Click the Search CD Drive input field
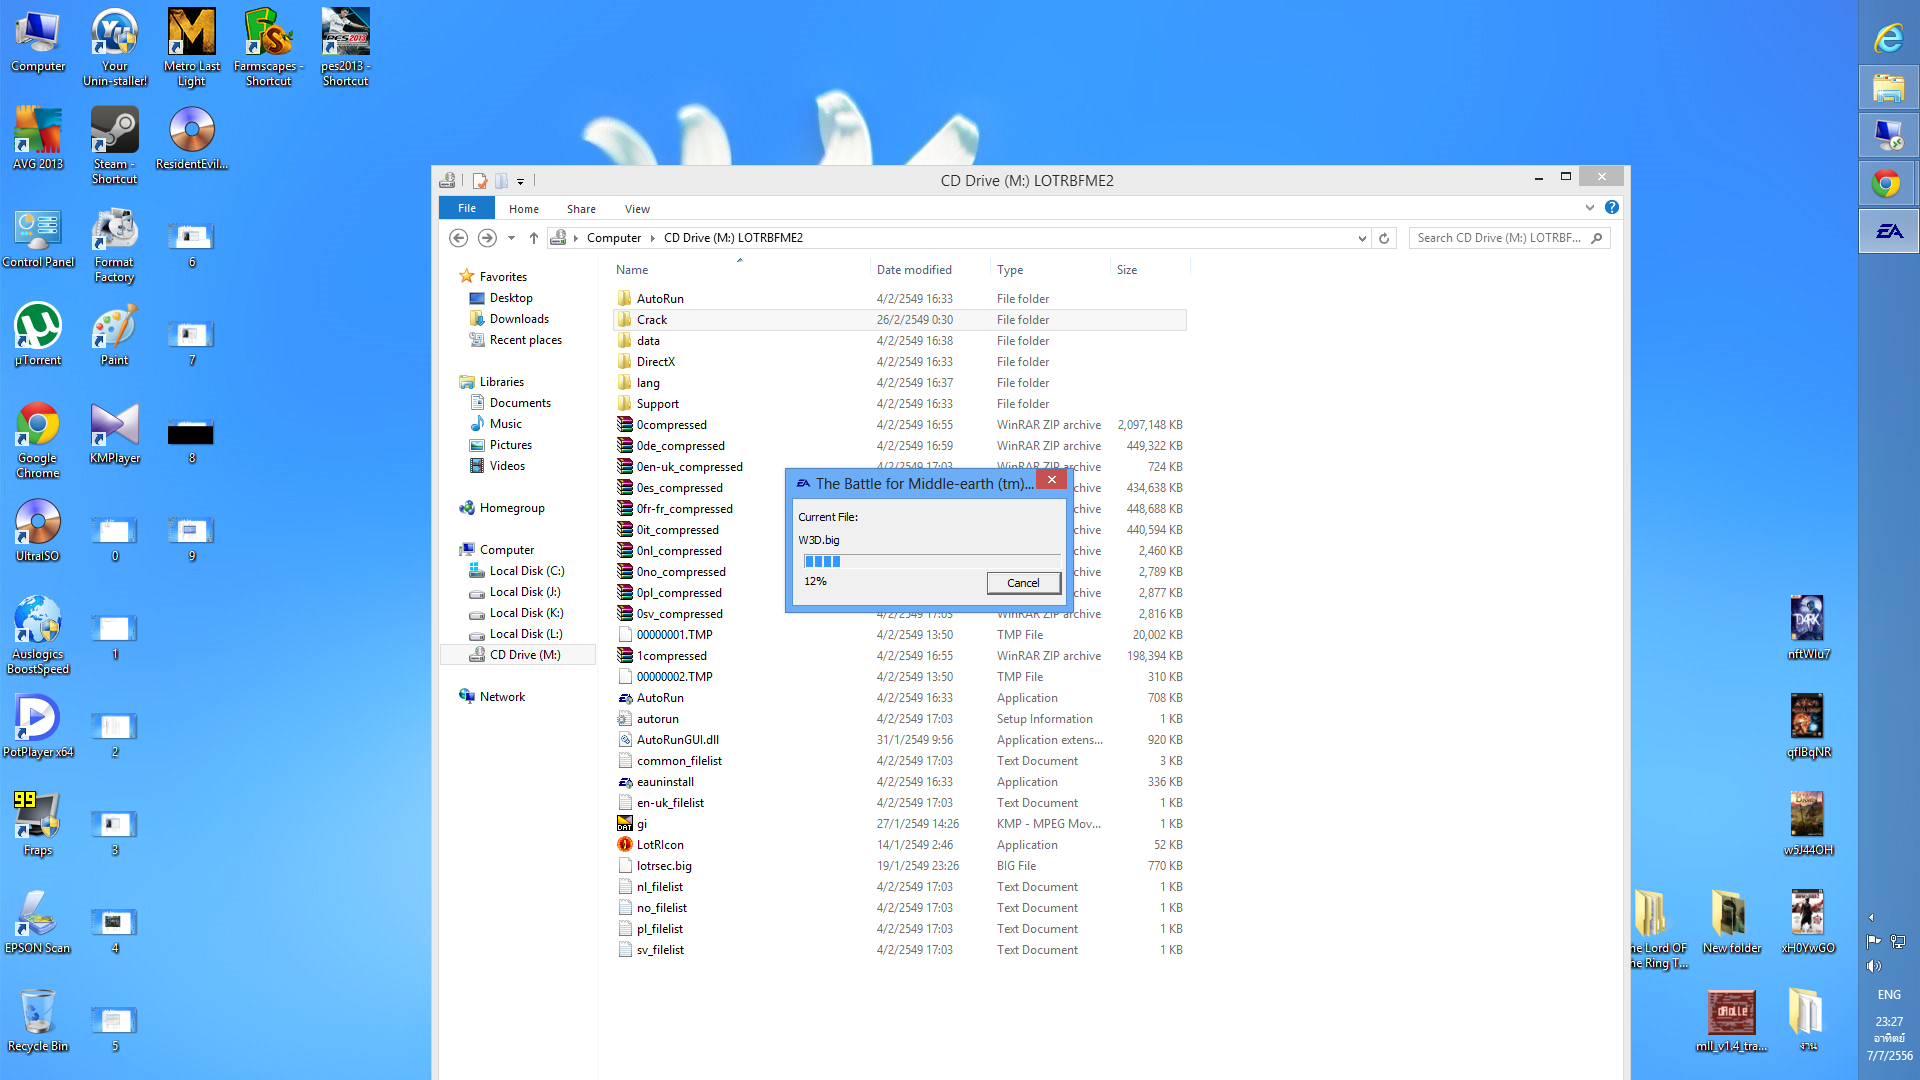The image size is (1920, 1080). [x=1498, y=238]
